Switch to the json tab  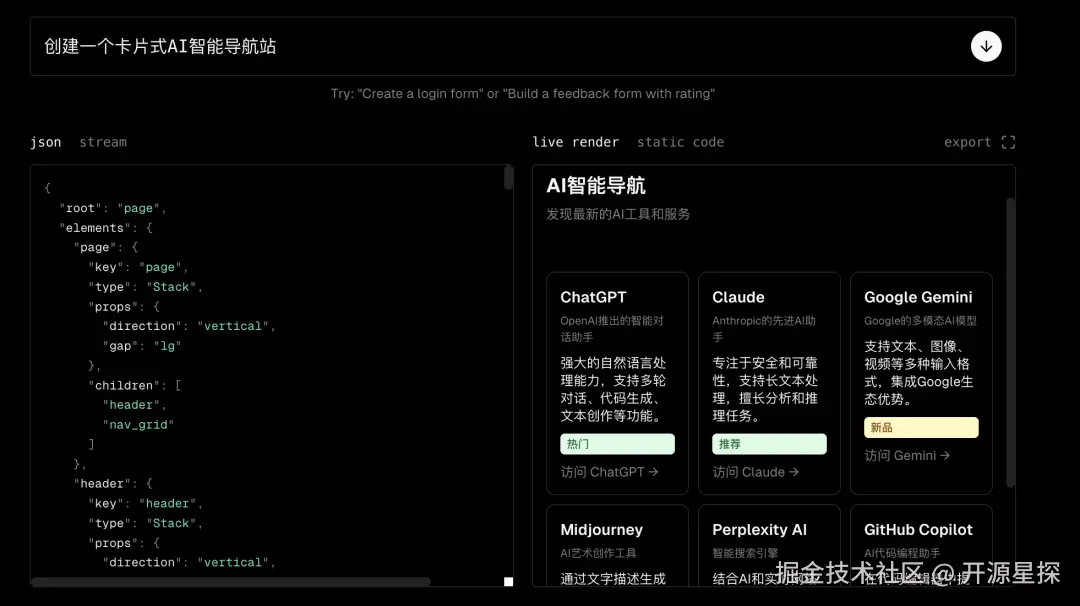coord(45,142)
